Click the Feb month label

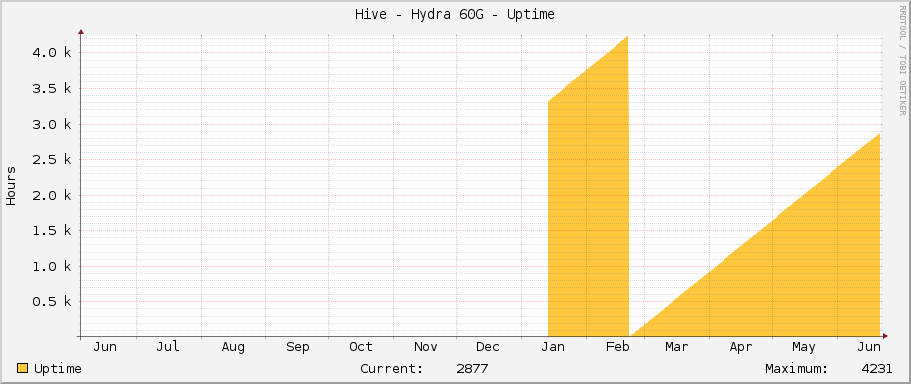pyautogui.click(x=618, y=347)
